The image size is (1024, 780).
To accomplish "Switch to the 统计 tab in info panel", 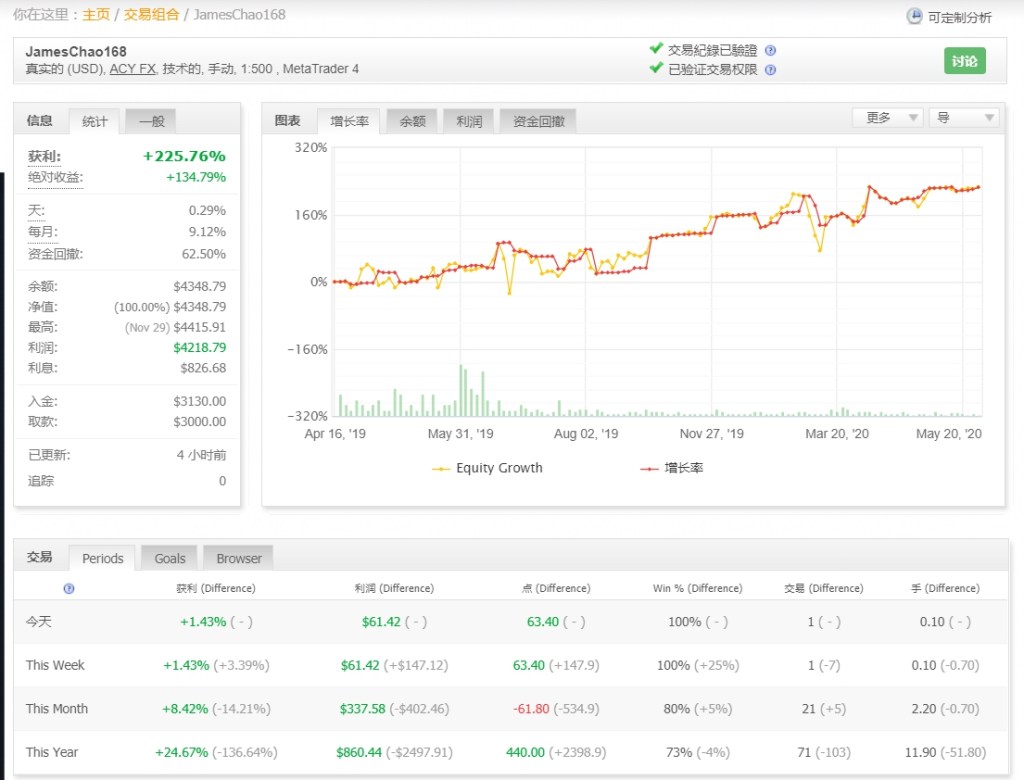I will [x=95, y=121].
